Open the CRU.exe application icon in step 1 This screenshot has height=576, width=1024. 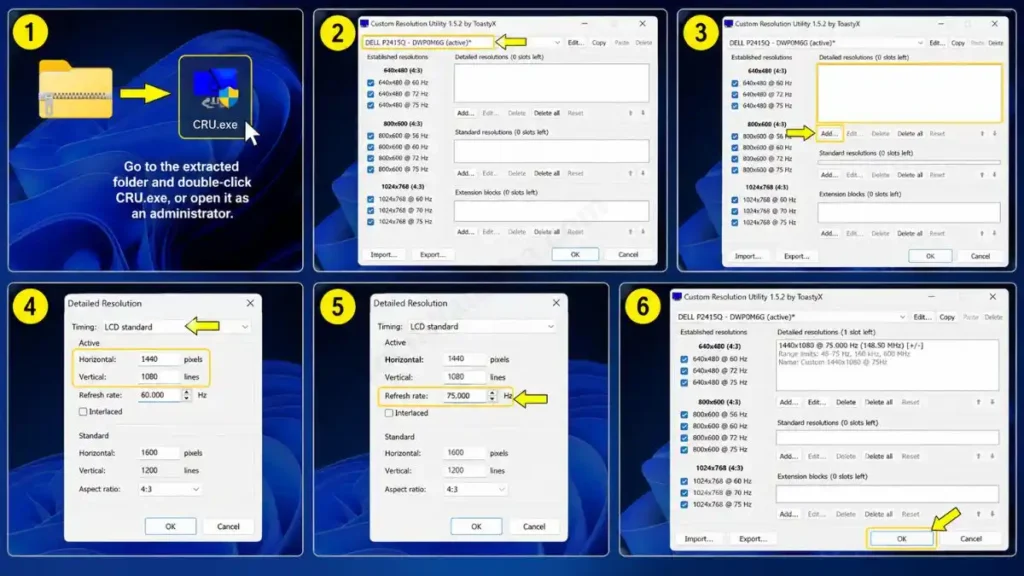pos(215,97)
